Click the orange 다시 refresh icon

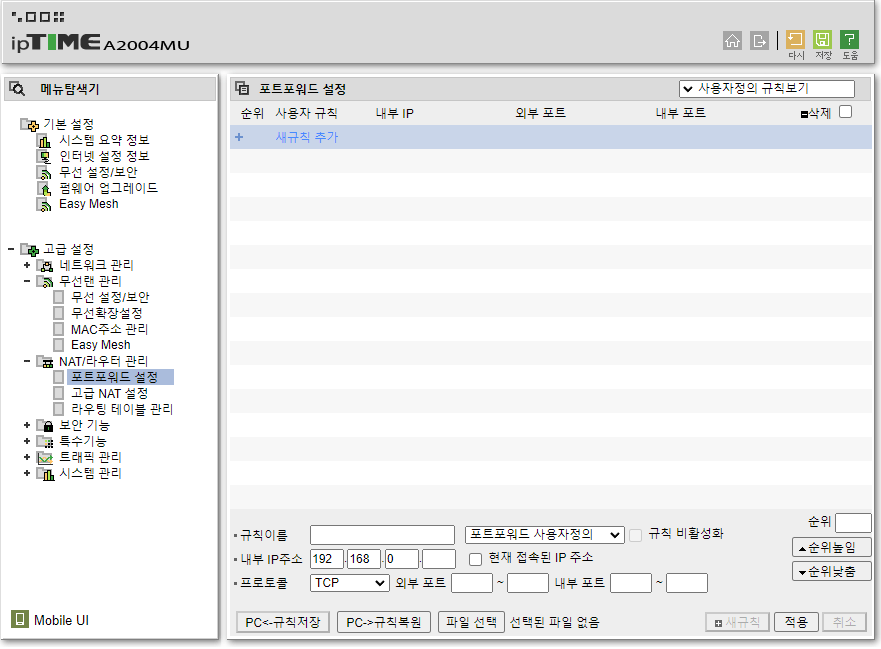[x=795, y=40]
